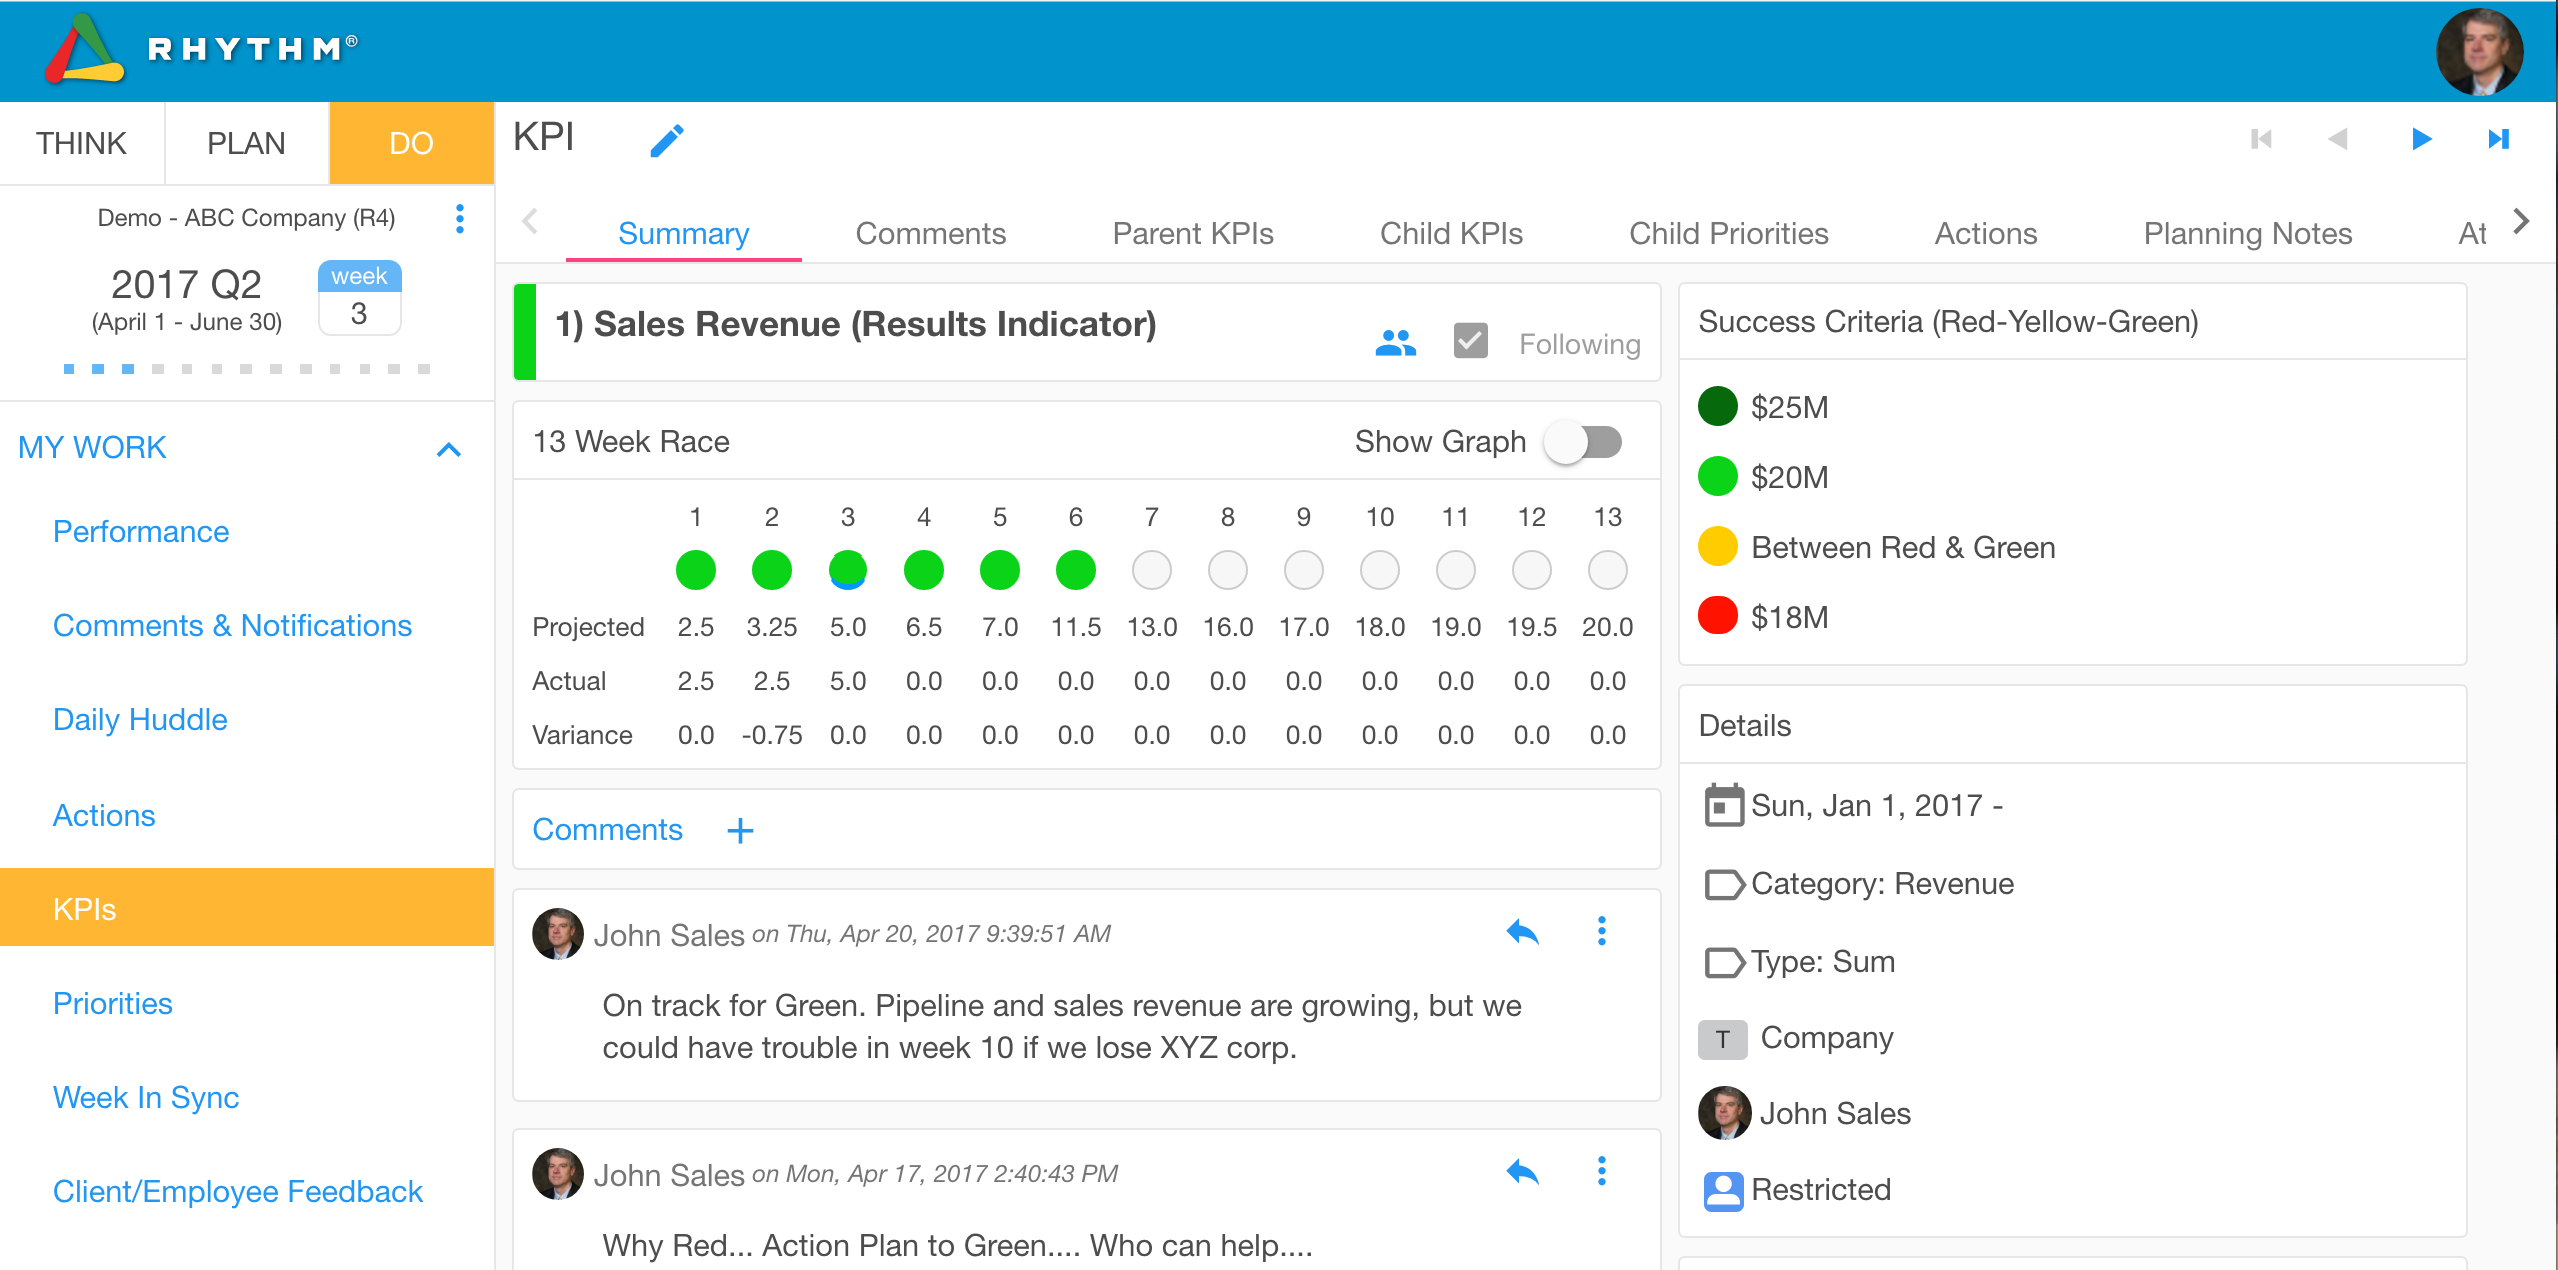2558x1270 pixels.
Task: Reply to the Apr 17 comment
Action: 1522,1171
